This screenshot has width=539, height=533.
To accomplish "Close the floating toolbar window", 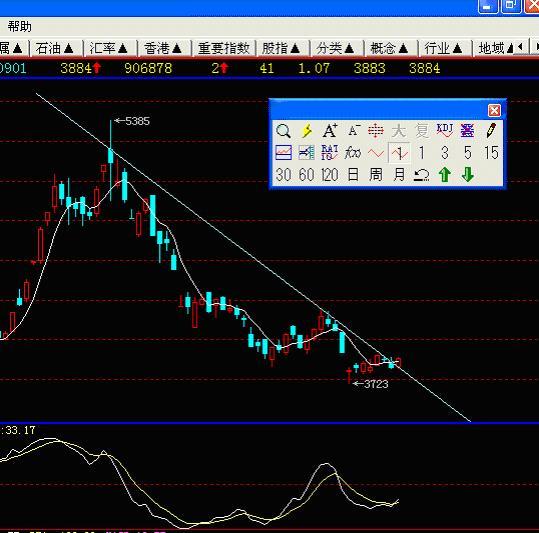I will [x=494, y=111].
